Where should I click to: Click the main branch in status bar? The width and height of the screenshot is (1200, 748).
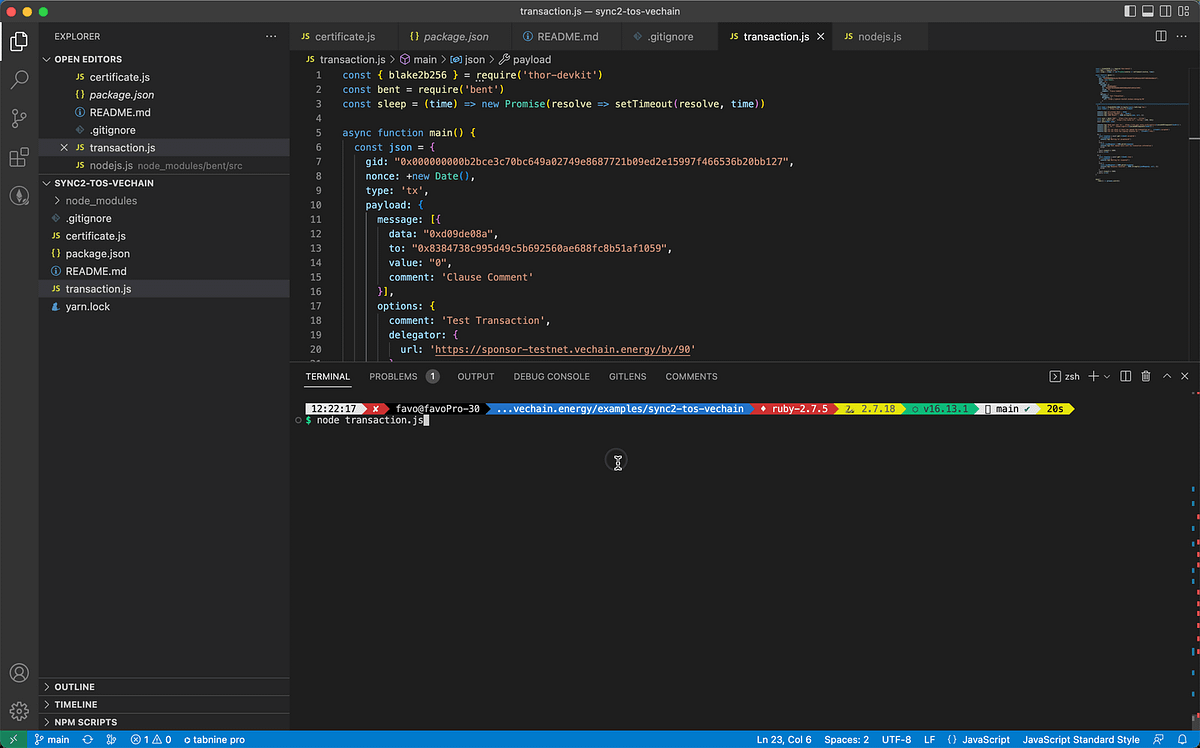point(52,740)
